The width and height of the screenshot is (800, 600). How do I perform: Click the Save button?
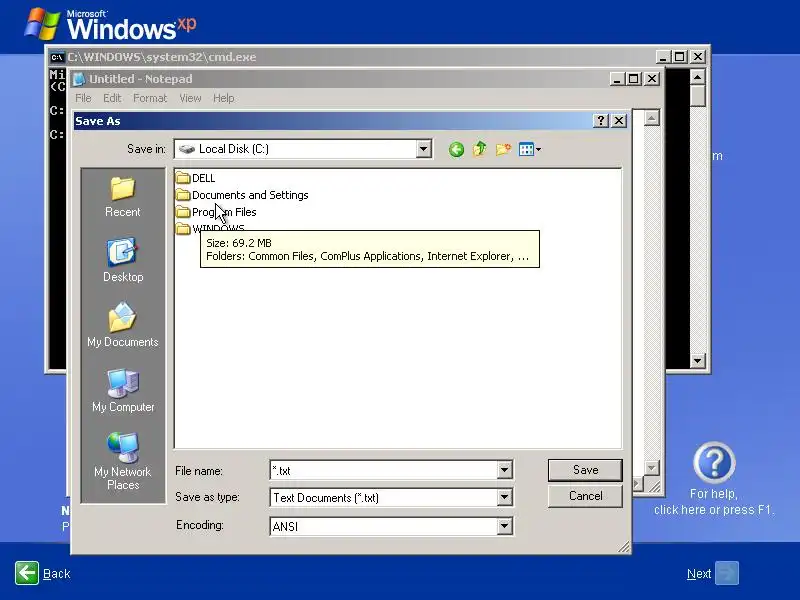pyautogui.click(x=585, y=470)
